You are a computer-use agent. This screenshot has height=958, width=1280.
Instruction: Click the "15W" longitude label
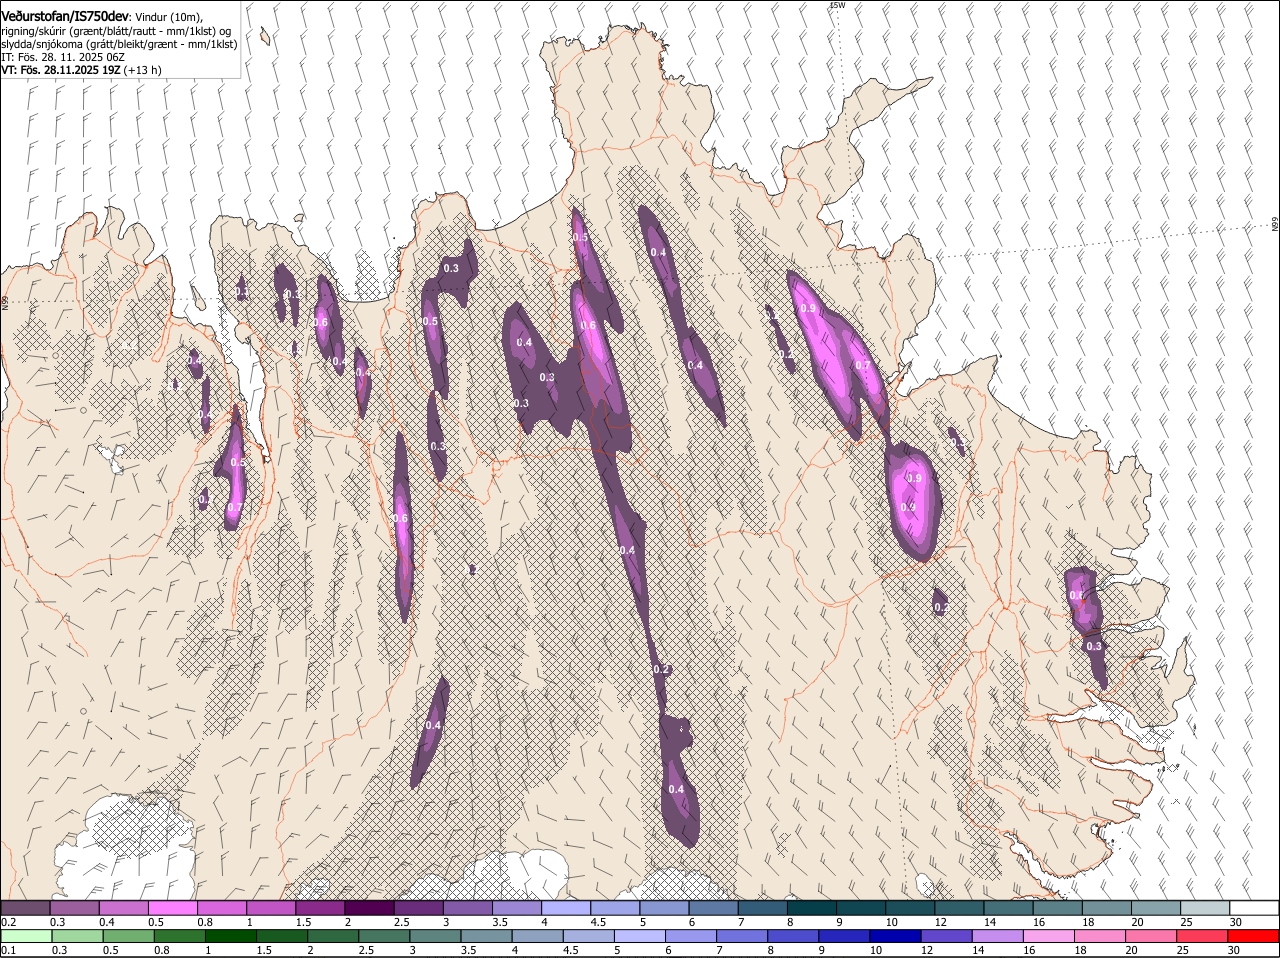(x=837, y=6)
